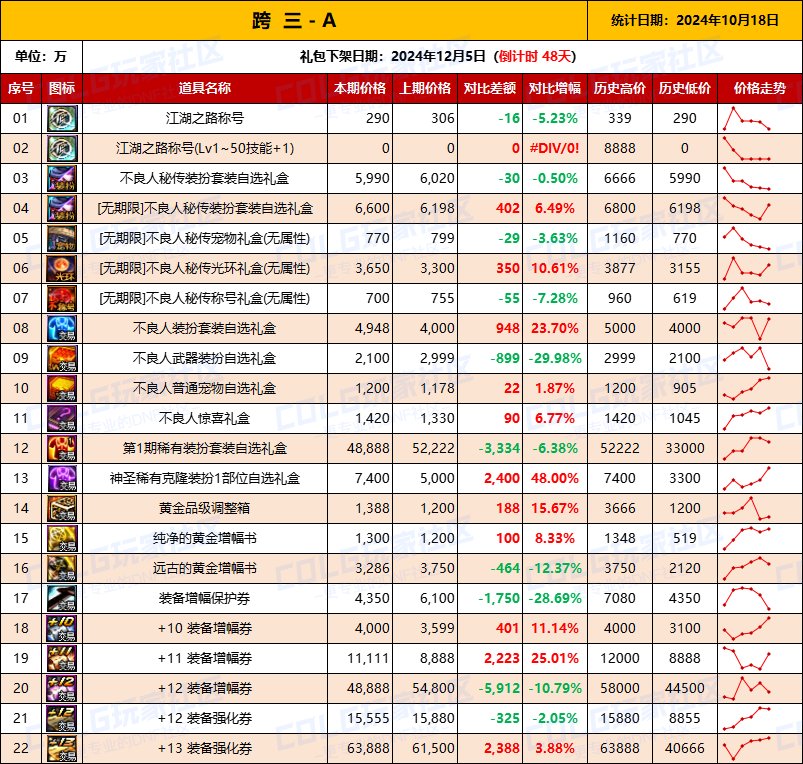Click the row 17 装备增幅保护券 icon
The height and width of the screenshot is (764, 803).
click(62, 598)
